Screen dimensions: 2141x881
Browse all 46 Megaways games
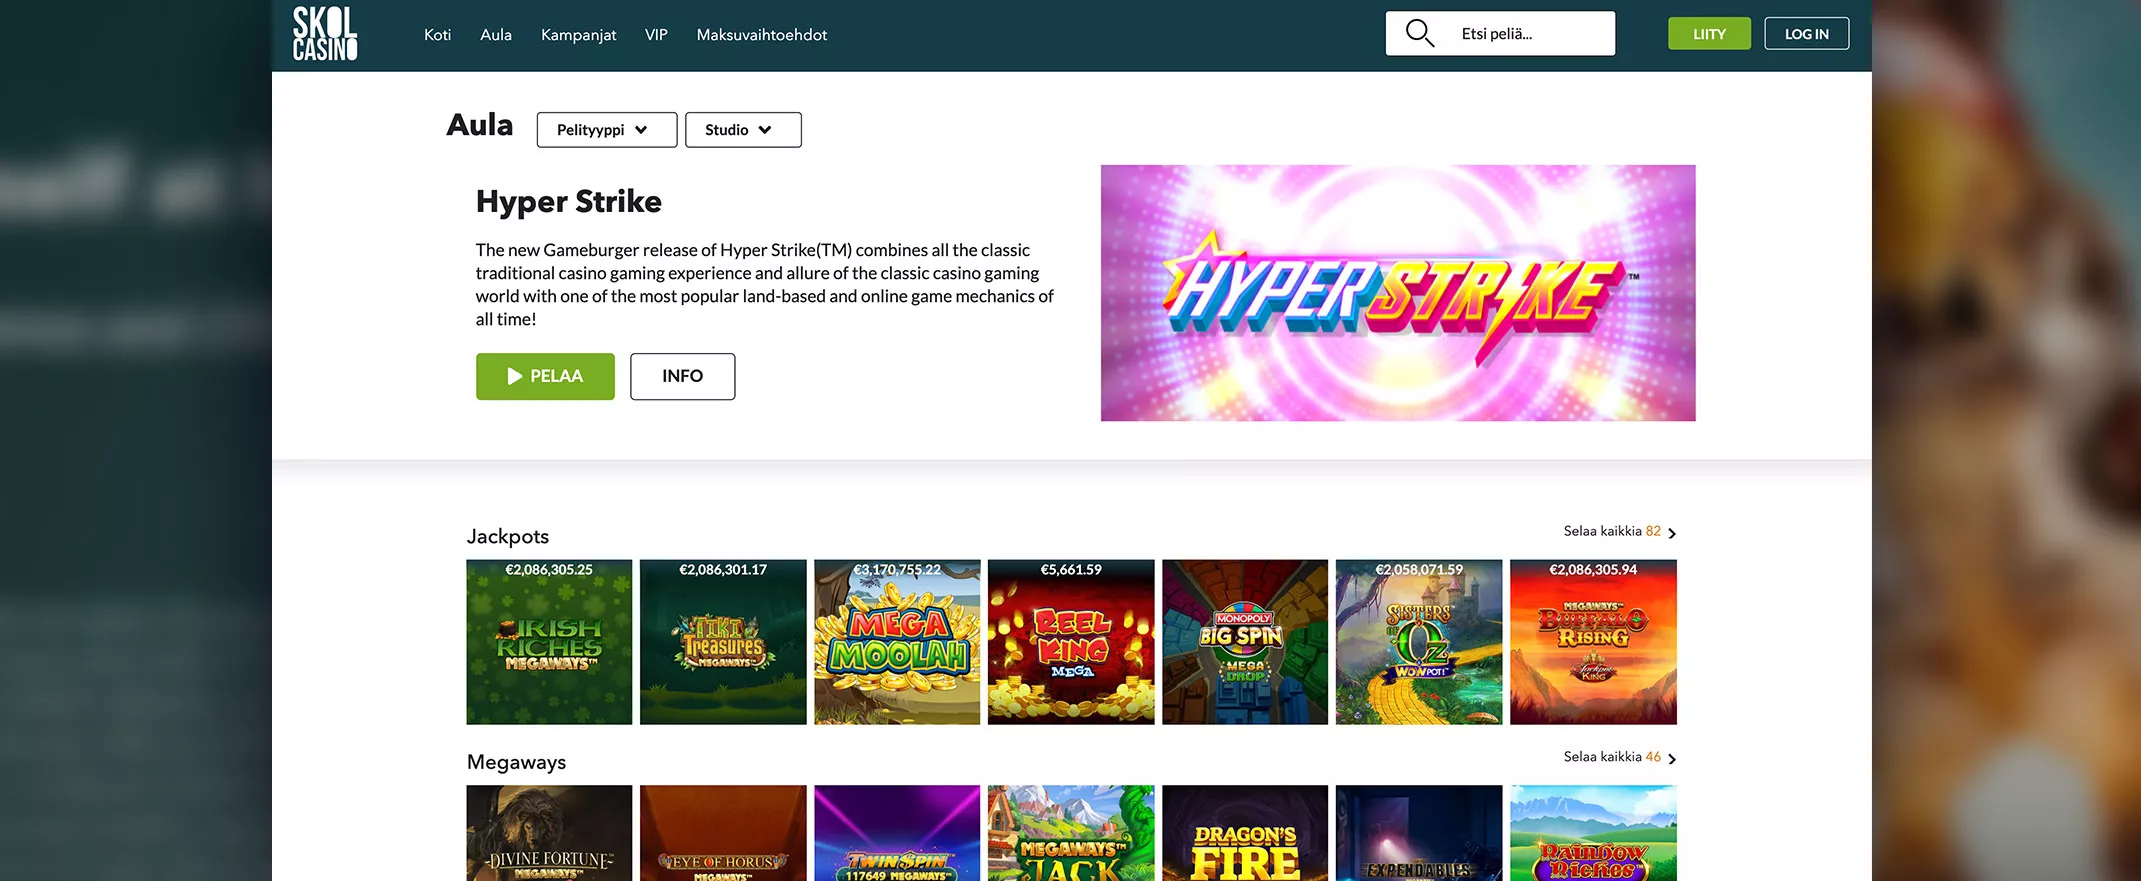pyautogui.click(x=1620, y=757)
